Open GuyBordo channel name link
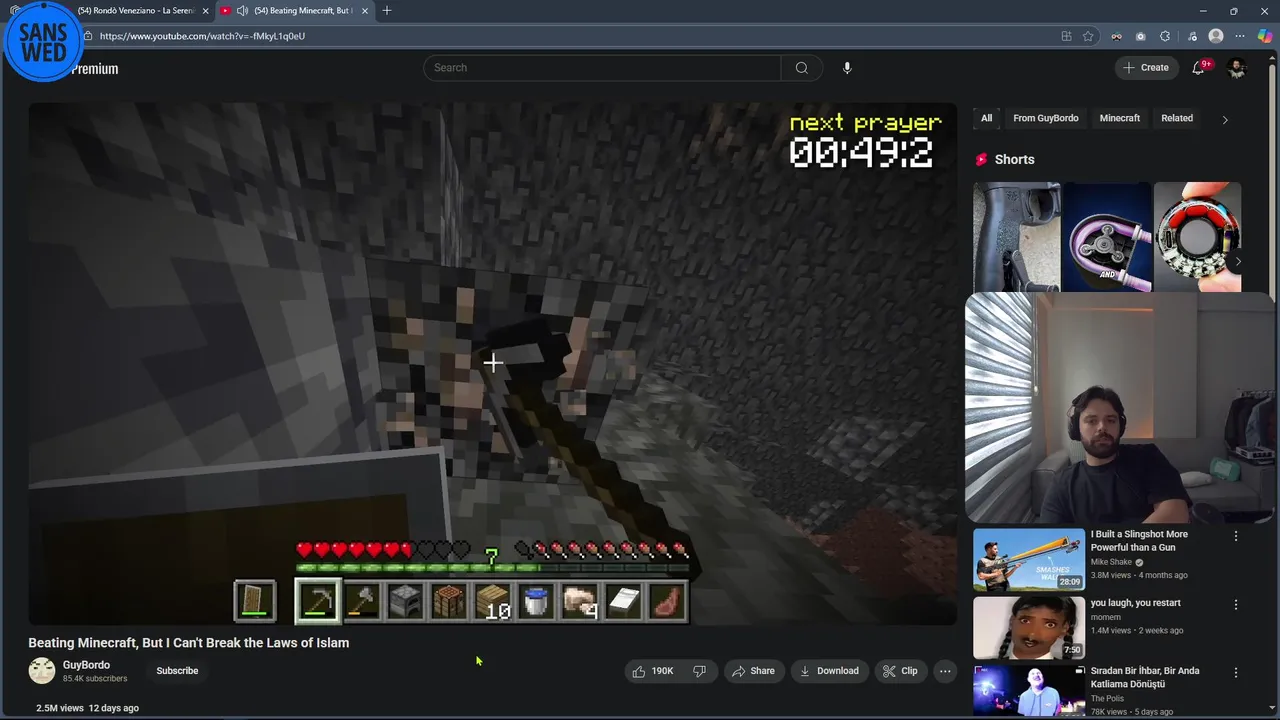Screen dimensions: 1280x720 pyautogui.click(x=86, y=665)
